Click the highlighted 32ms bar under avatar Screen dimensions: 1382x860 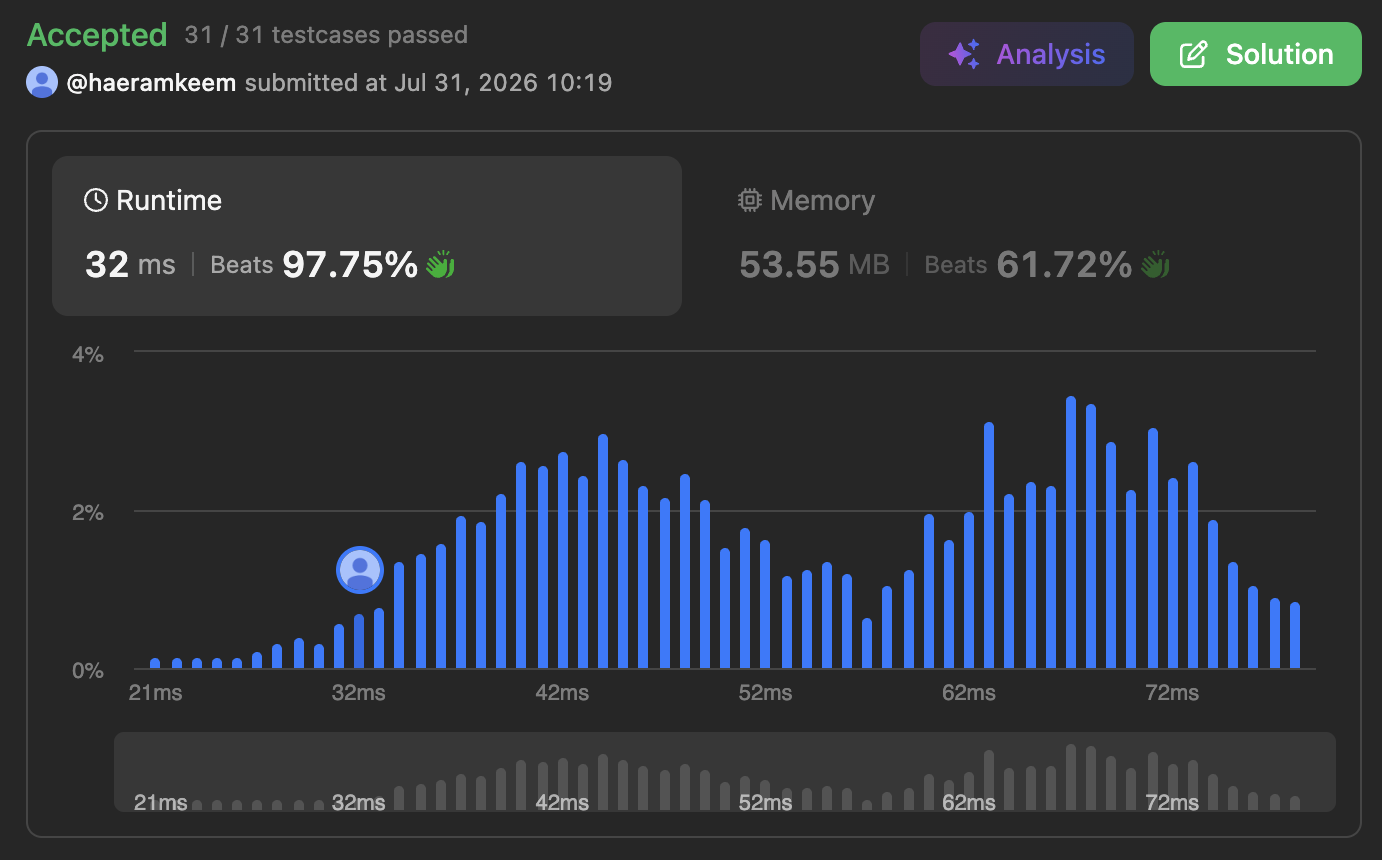[359, 641]
